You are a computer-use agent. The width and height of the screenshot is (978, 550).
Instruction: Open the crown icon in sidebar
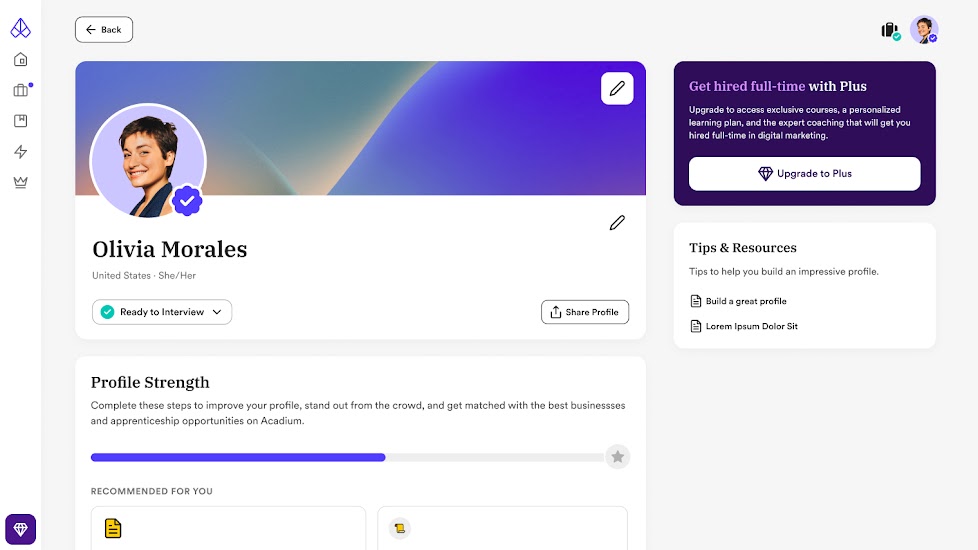point(20,182)
